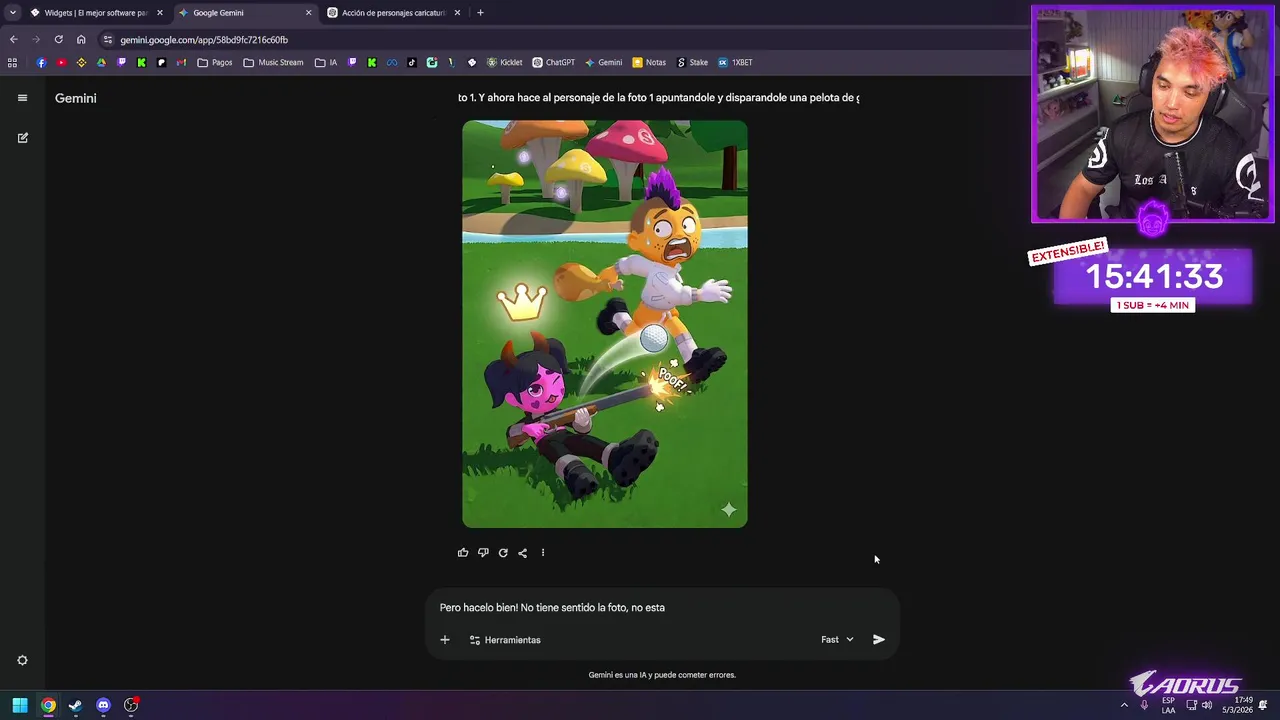This screenshot has width=1280, height=720.
Task: Open the Stake bookmark
Action: [x=692, y=62]
